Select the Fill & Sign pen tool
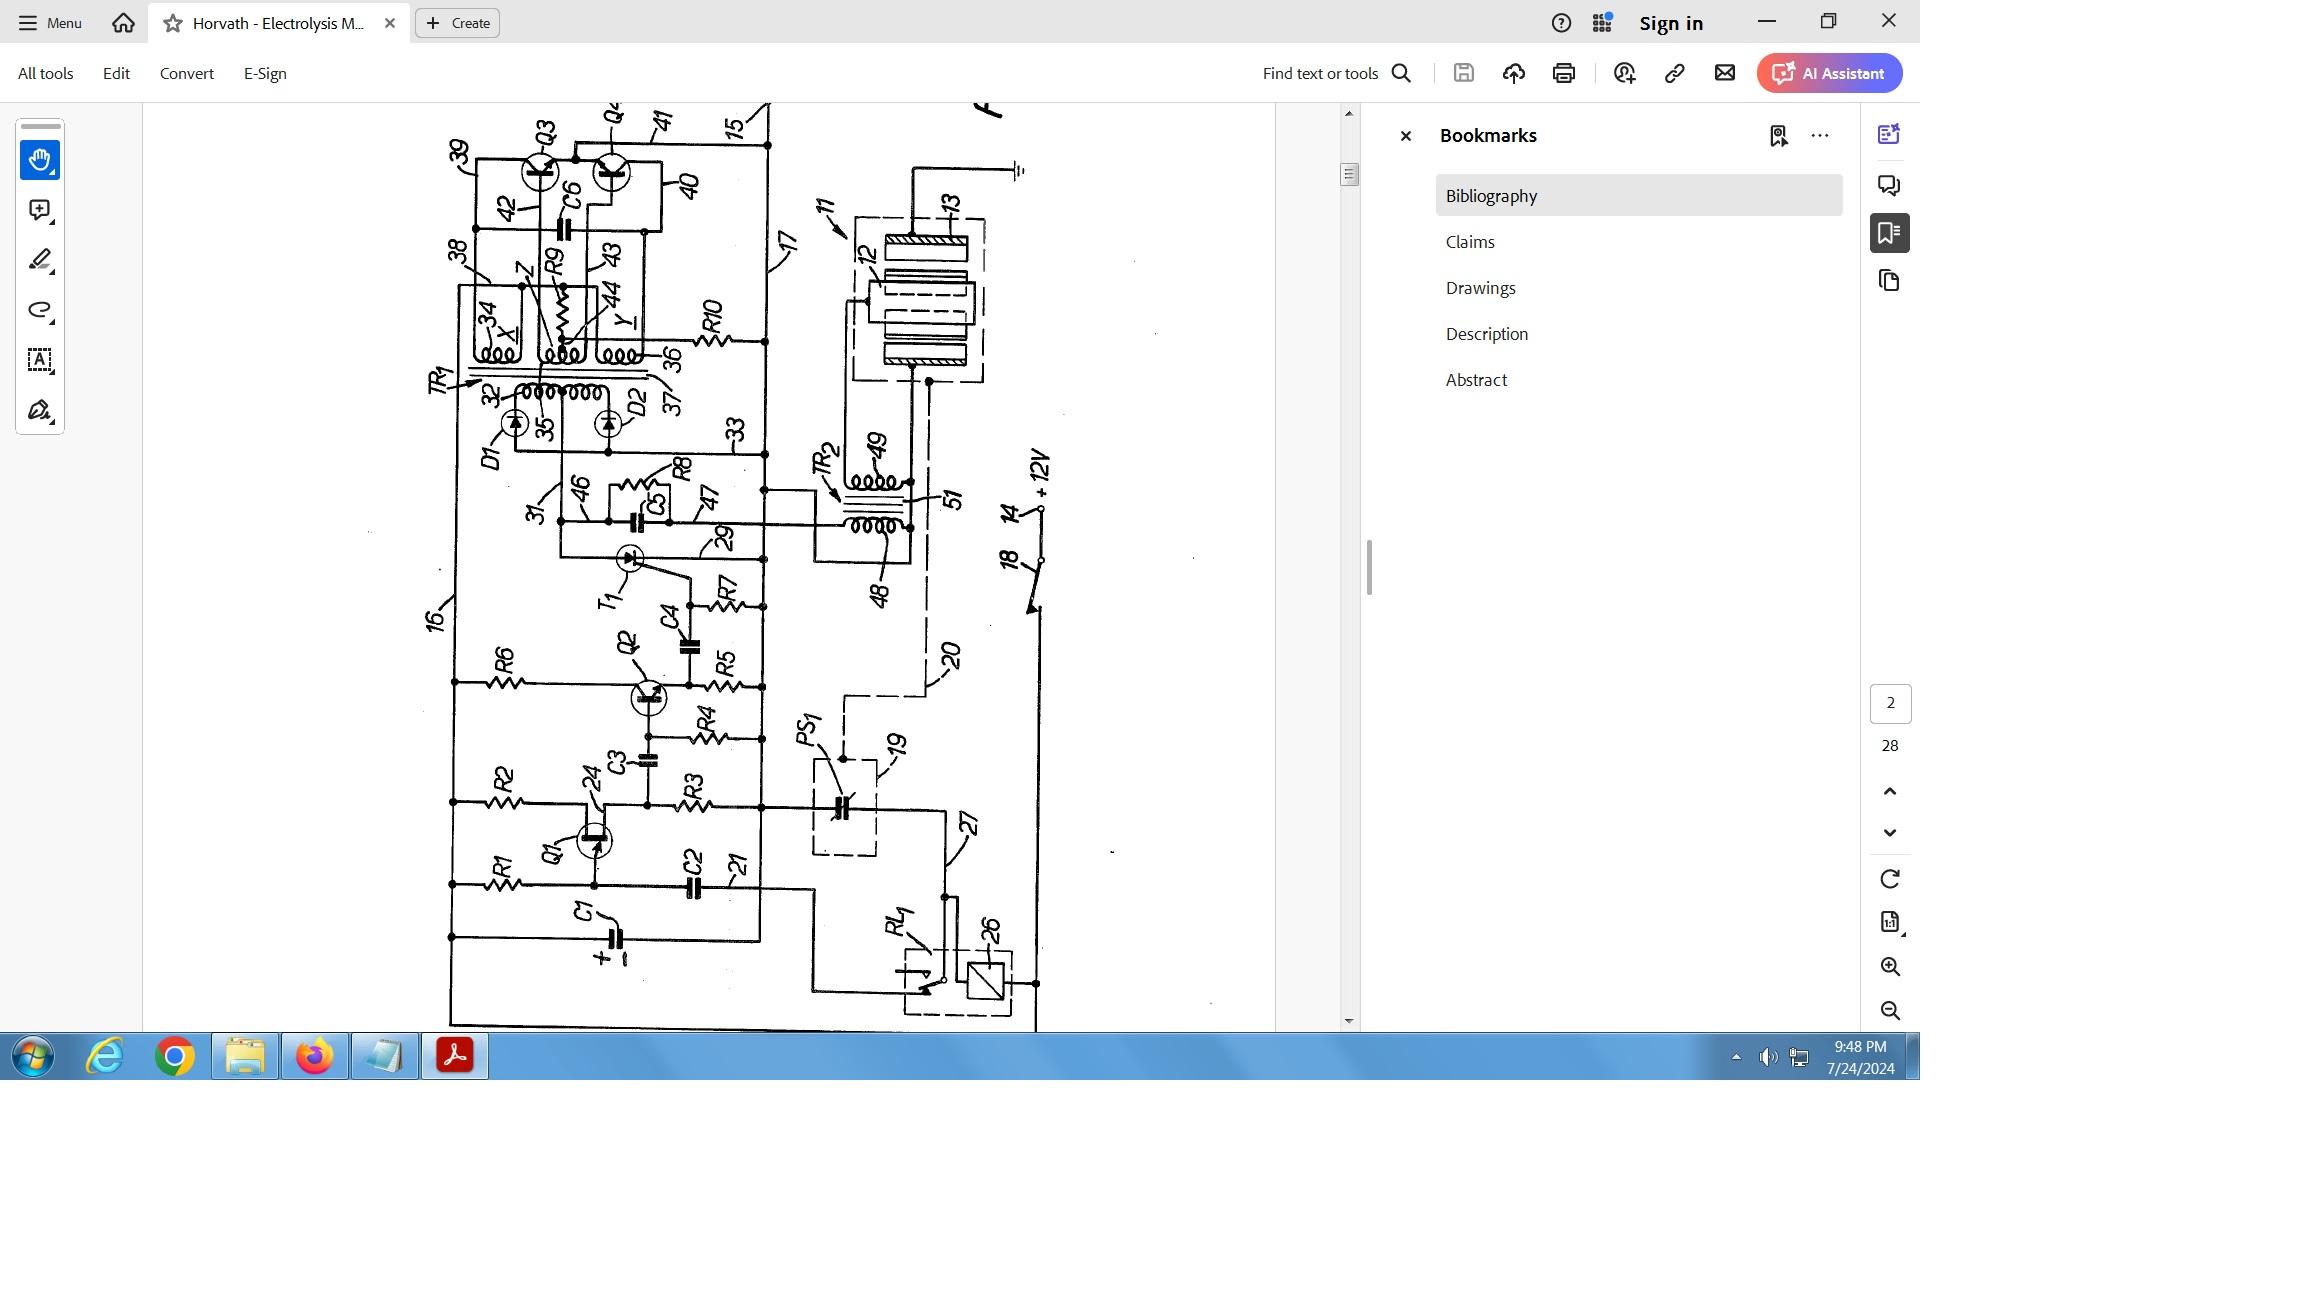This screenshot has height=1296, width=2304. tap(40, 410)
